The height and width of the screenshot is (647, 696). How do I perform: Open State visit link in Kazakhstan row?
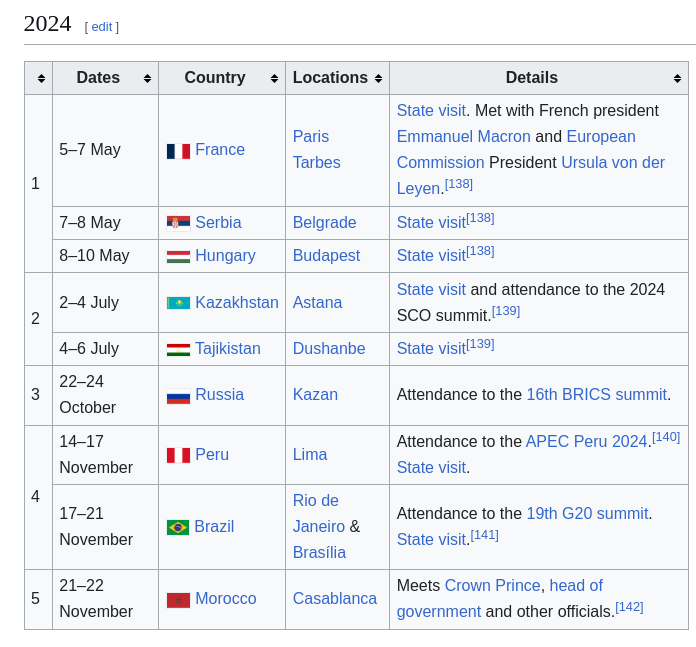point(431,289)
